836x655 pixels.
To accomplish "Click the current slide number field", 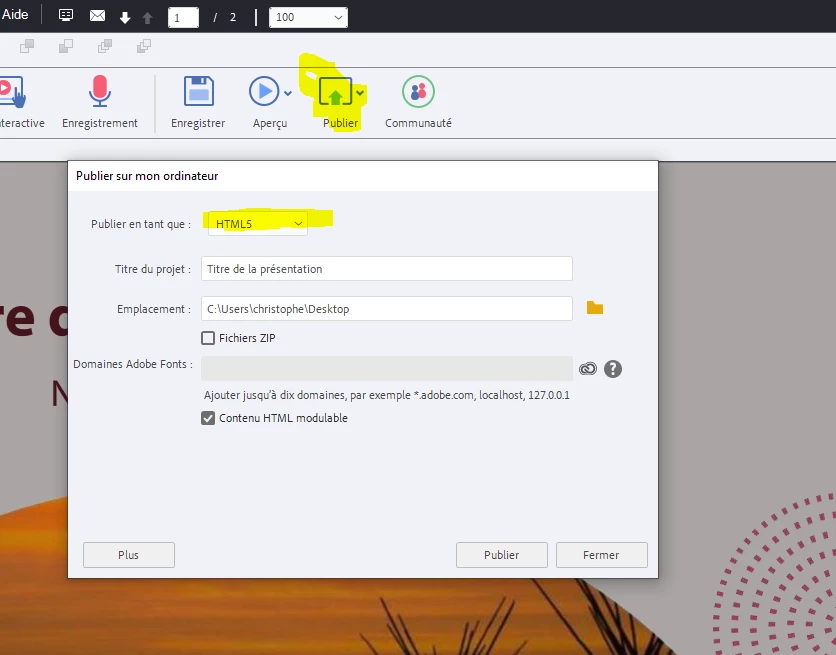I will (183, 17).
